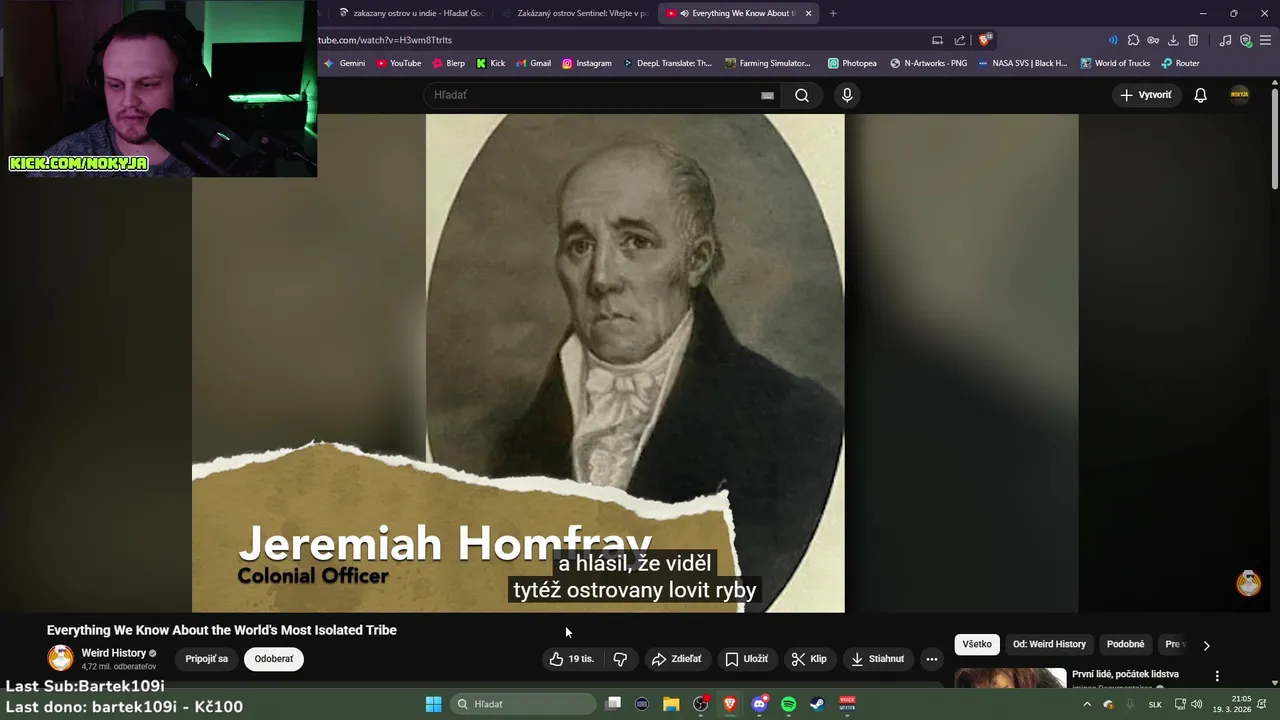The width and height of the screenshot is (1280, 720).
Task: Open YouTube notifications bell
Action: click(1200, 95)
